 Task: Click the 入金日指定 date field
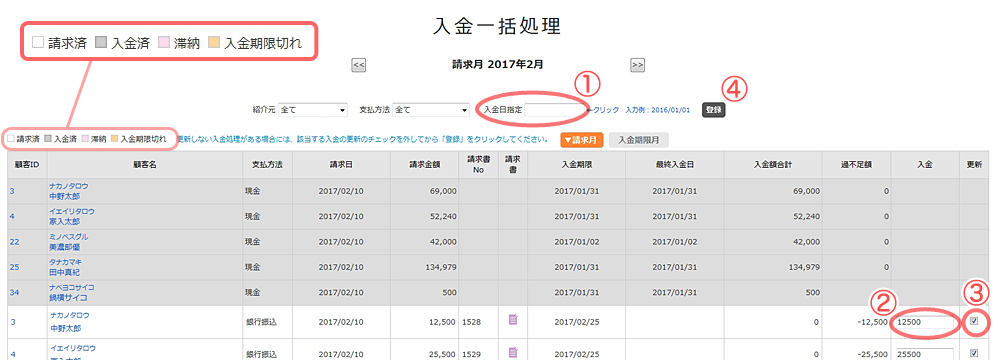[553, 110]
